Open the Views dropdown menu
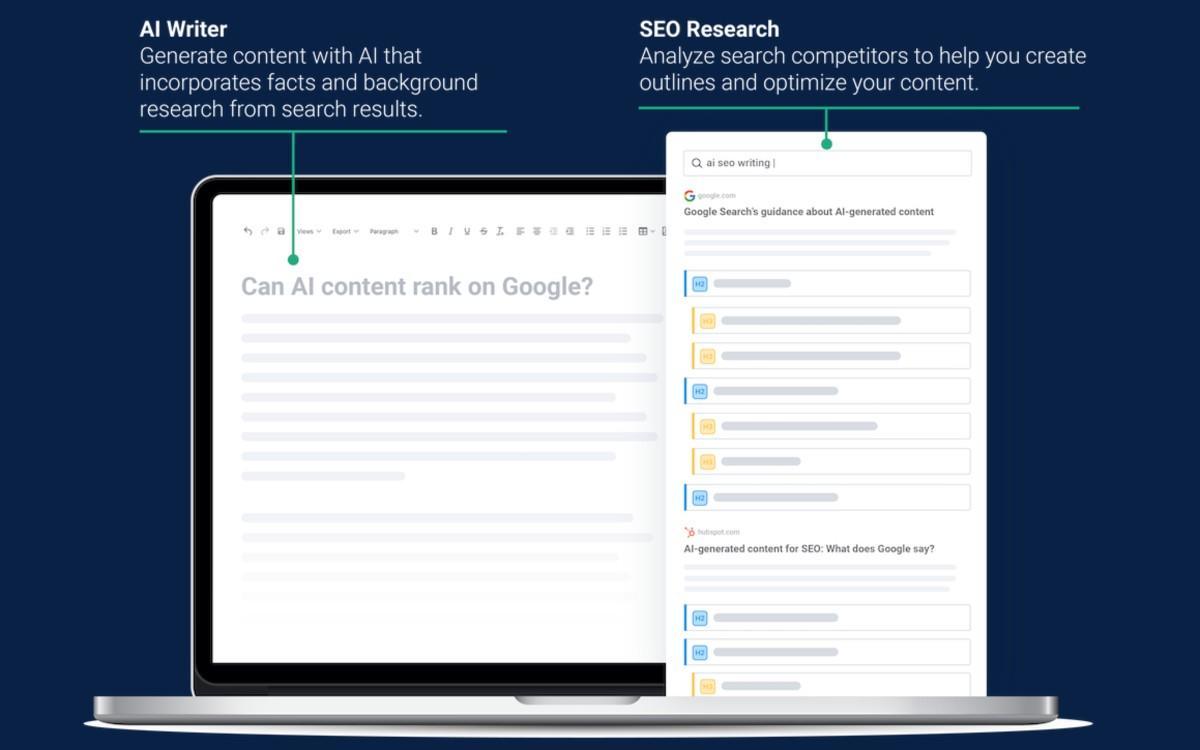This screenshot has width=1200, height=750. (309, 231)
